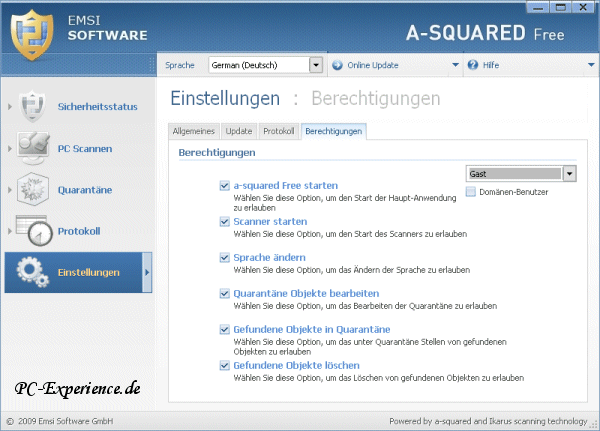The width and height of the screenshot is (600, 431).
Task: Click the Online Update globe icon
Action: click(337, 66)
